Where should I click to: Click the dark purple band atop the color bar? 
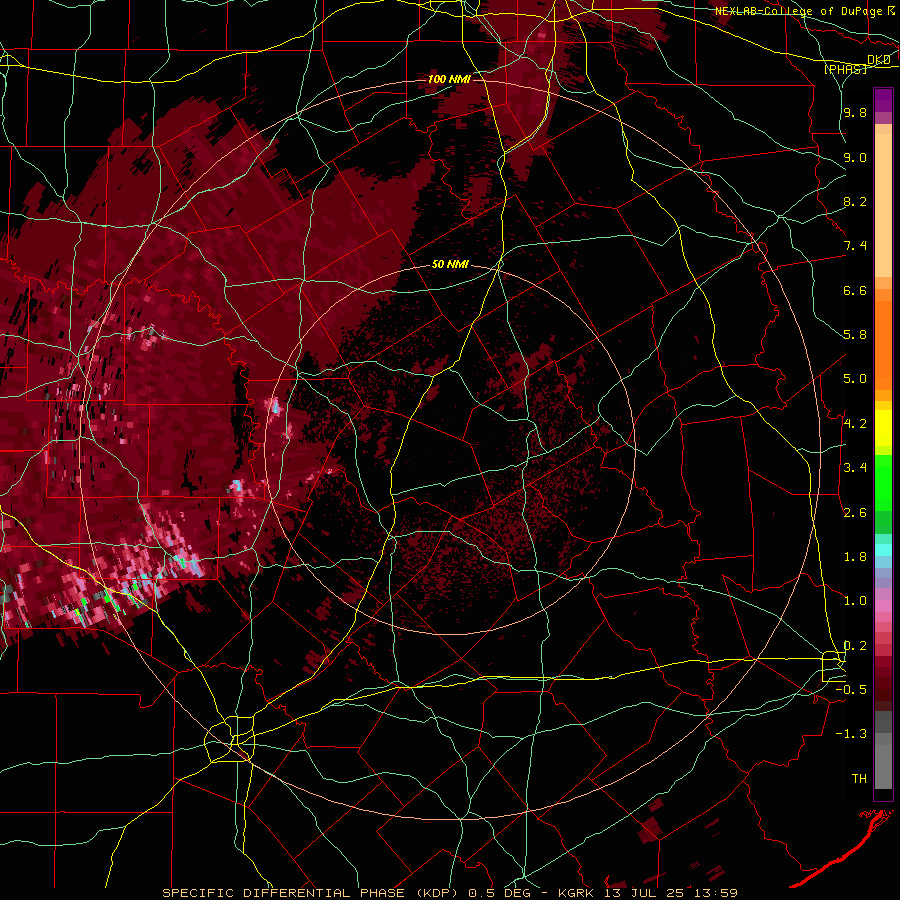883,100
